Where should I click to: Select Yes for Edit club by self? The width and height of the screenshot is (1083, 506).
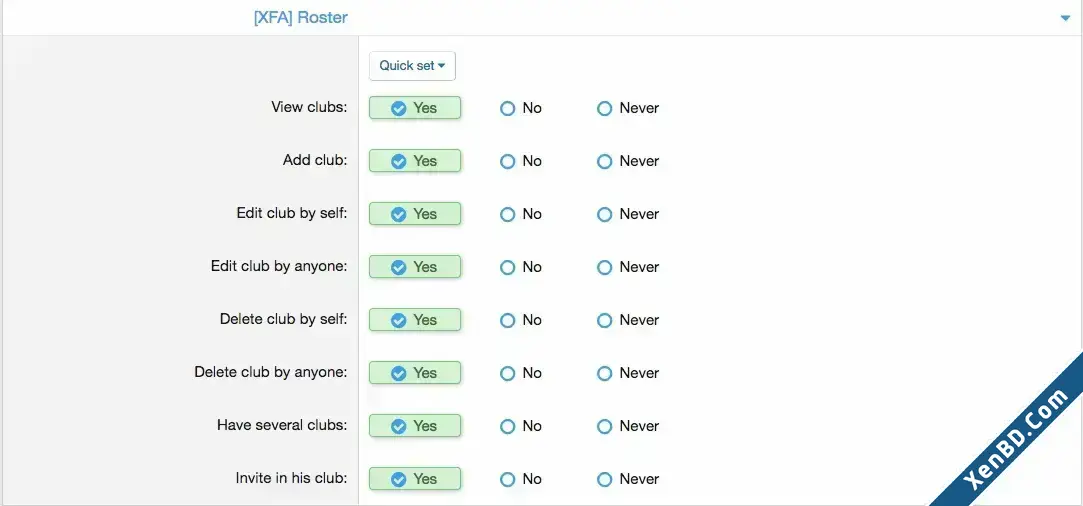[x=414, y=214]
